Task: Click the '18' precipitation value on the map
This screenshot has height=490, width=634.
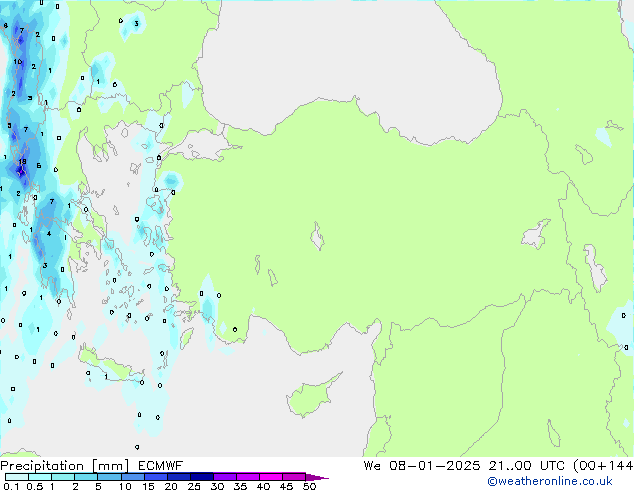Action: 22,162
